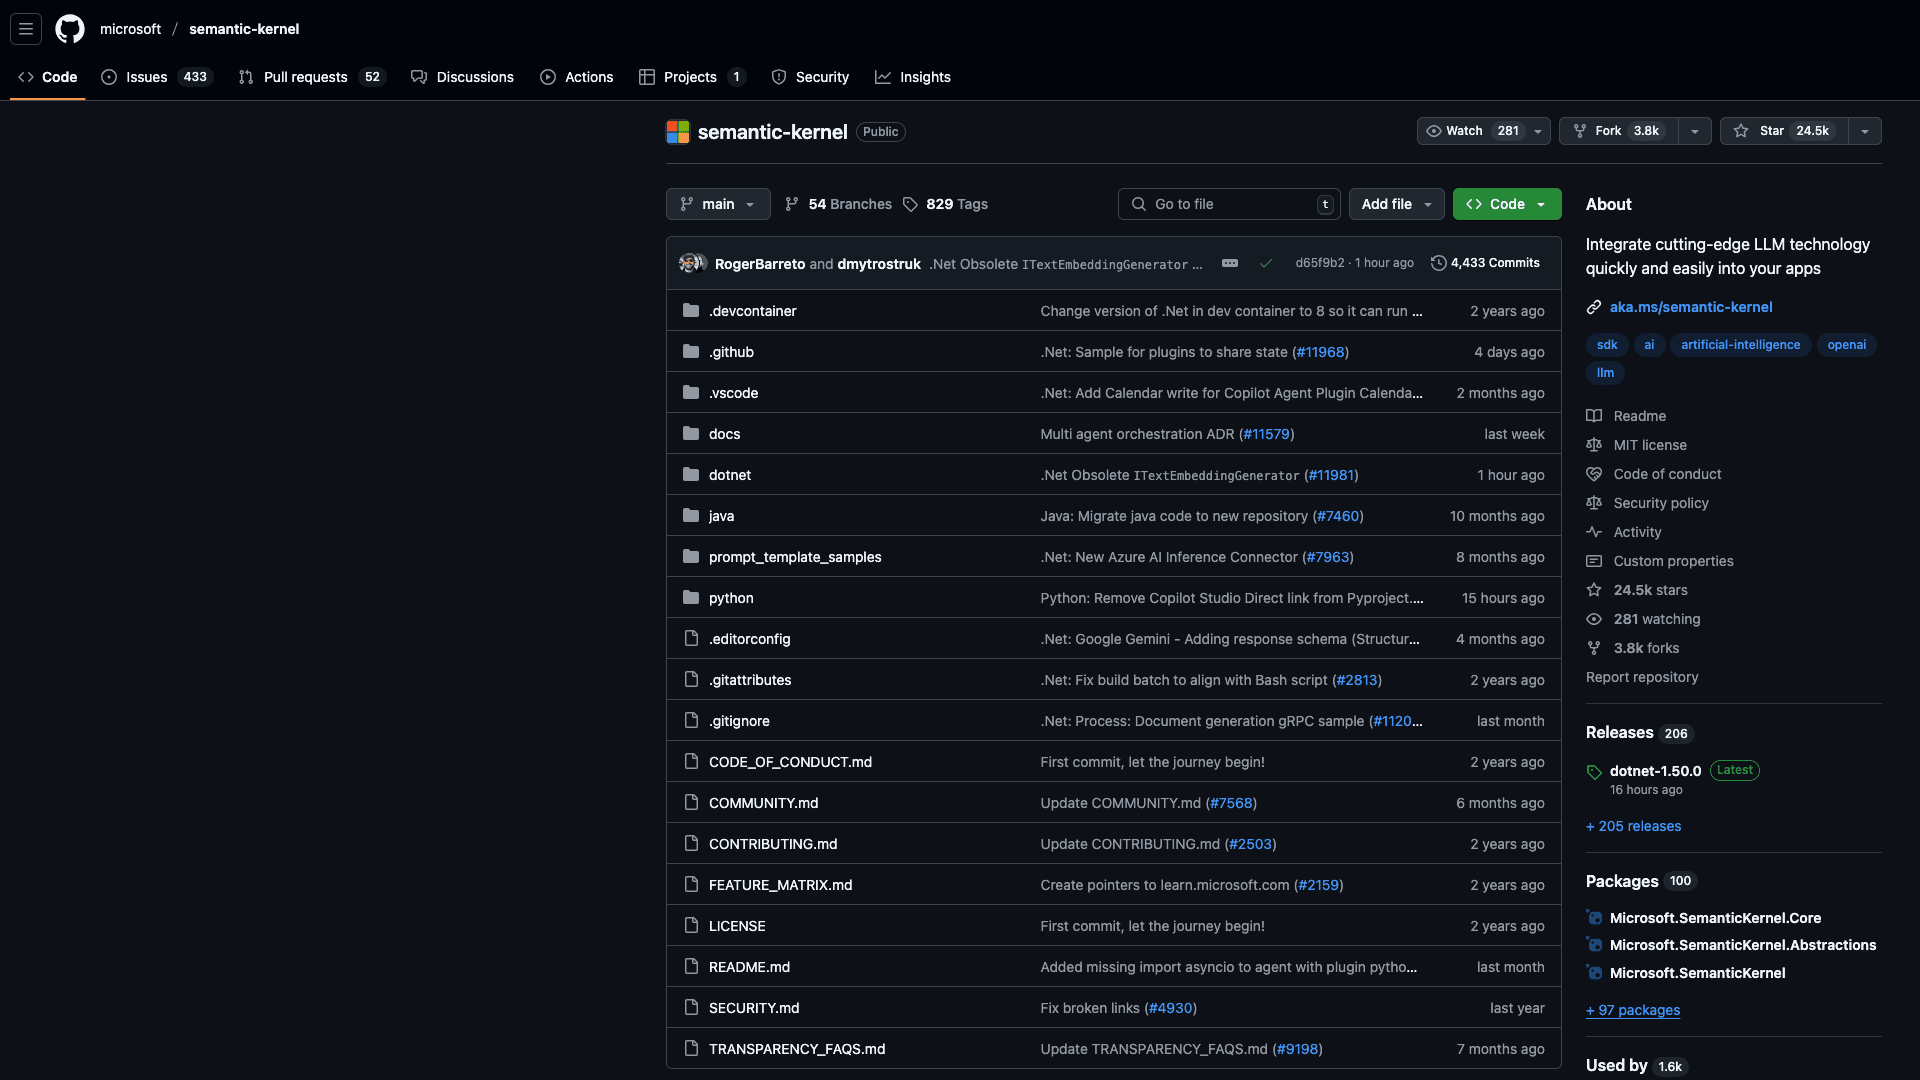Click the commit history clock icon
1920x1080 pixels.
pos(1438,263)
